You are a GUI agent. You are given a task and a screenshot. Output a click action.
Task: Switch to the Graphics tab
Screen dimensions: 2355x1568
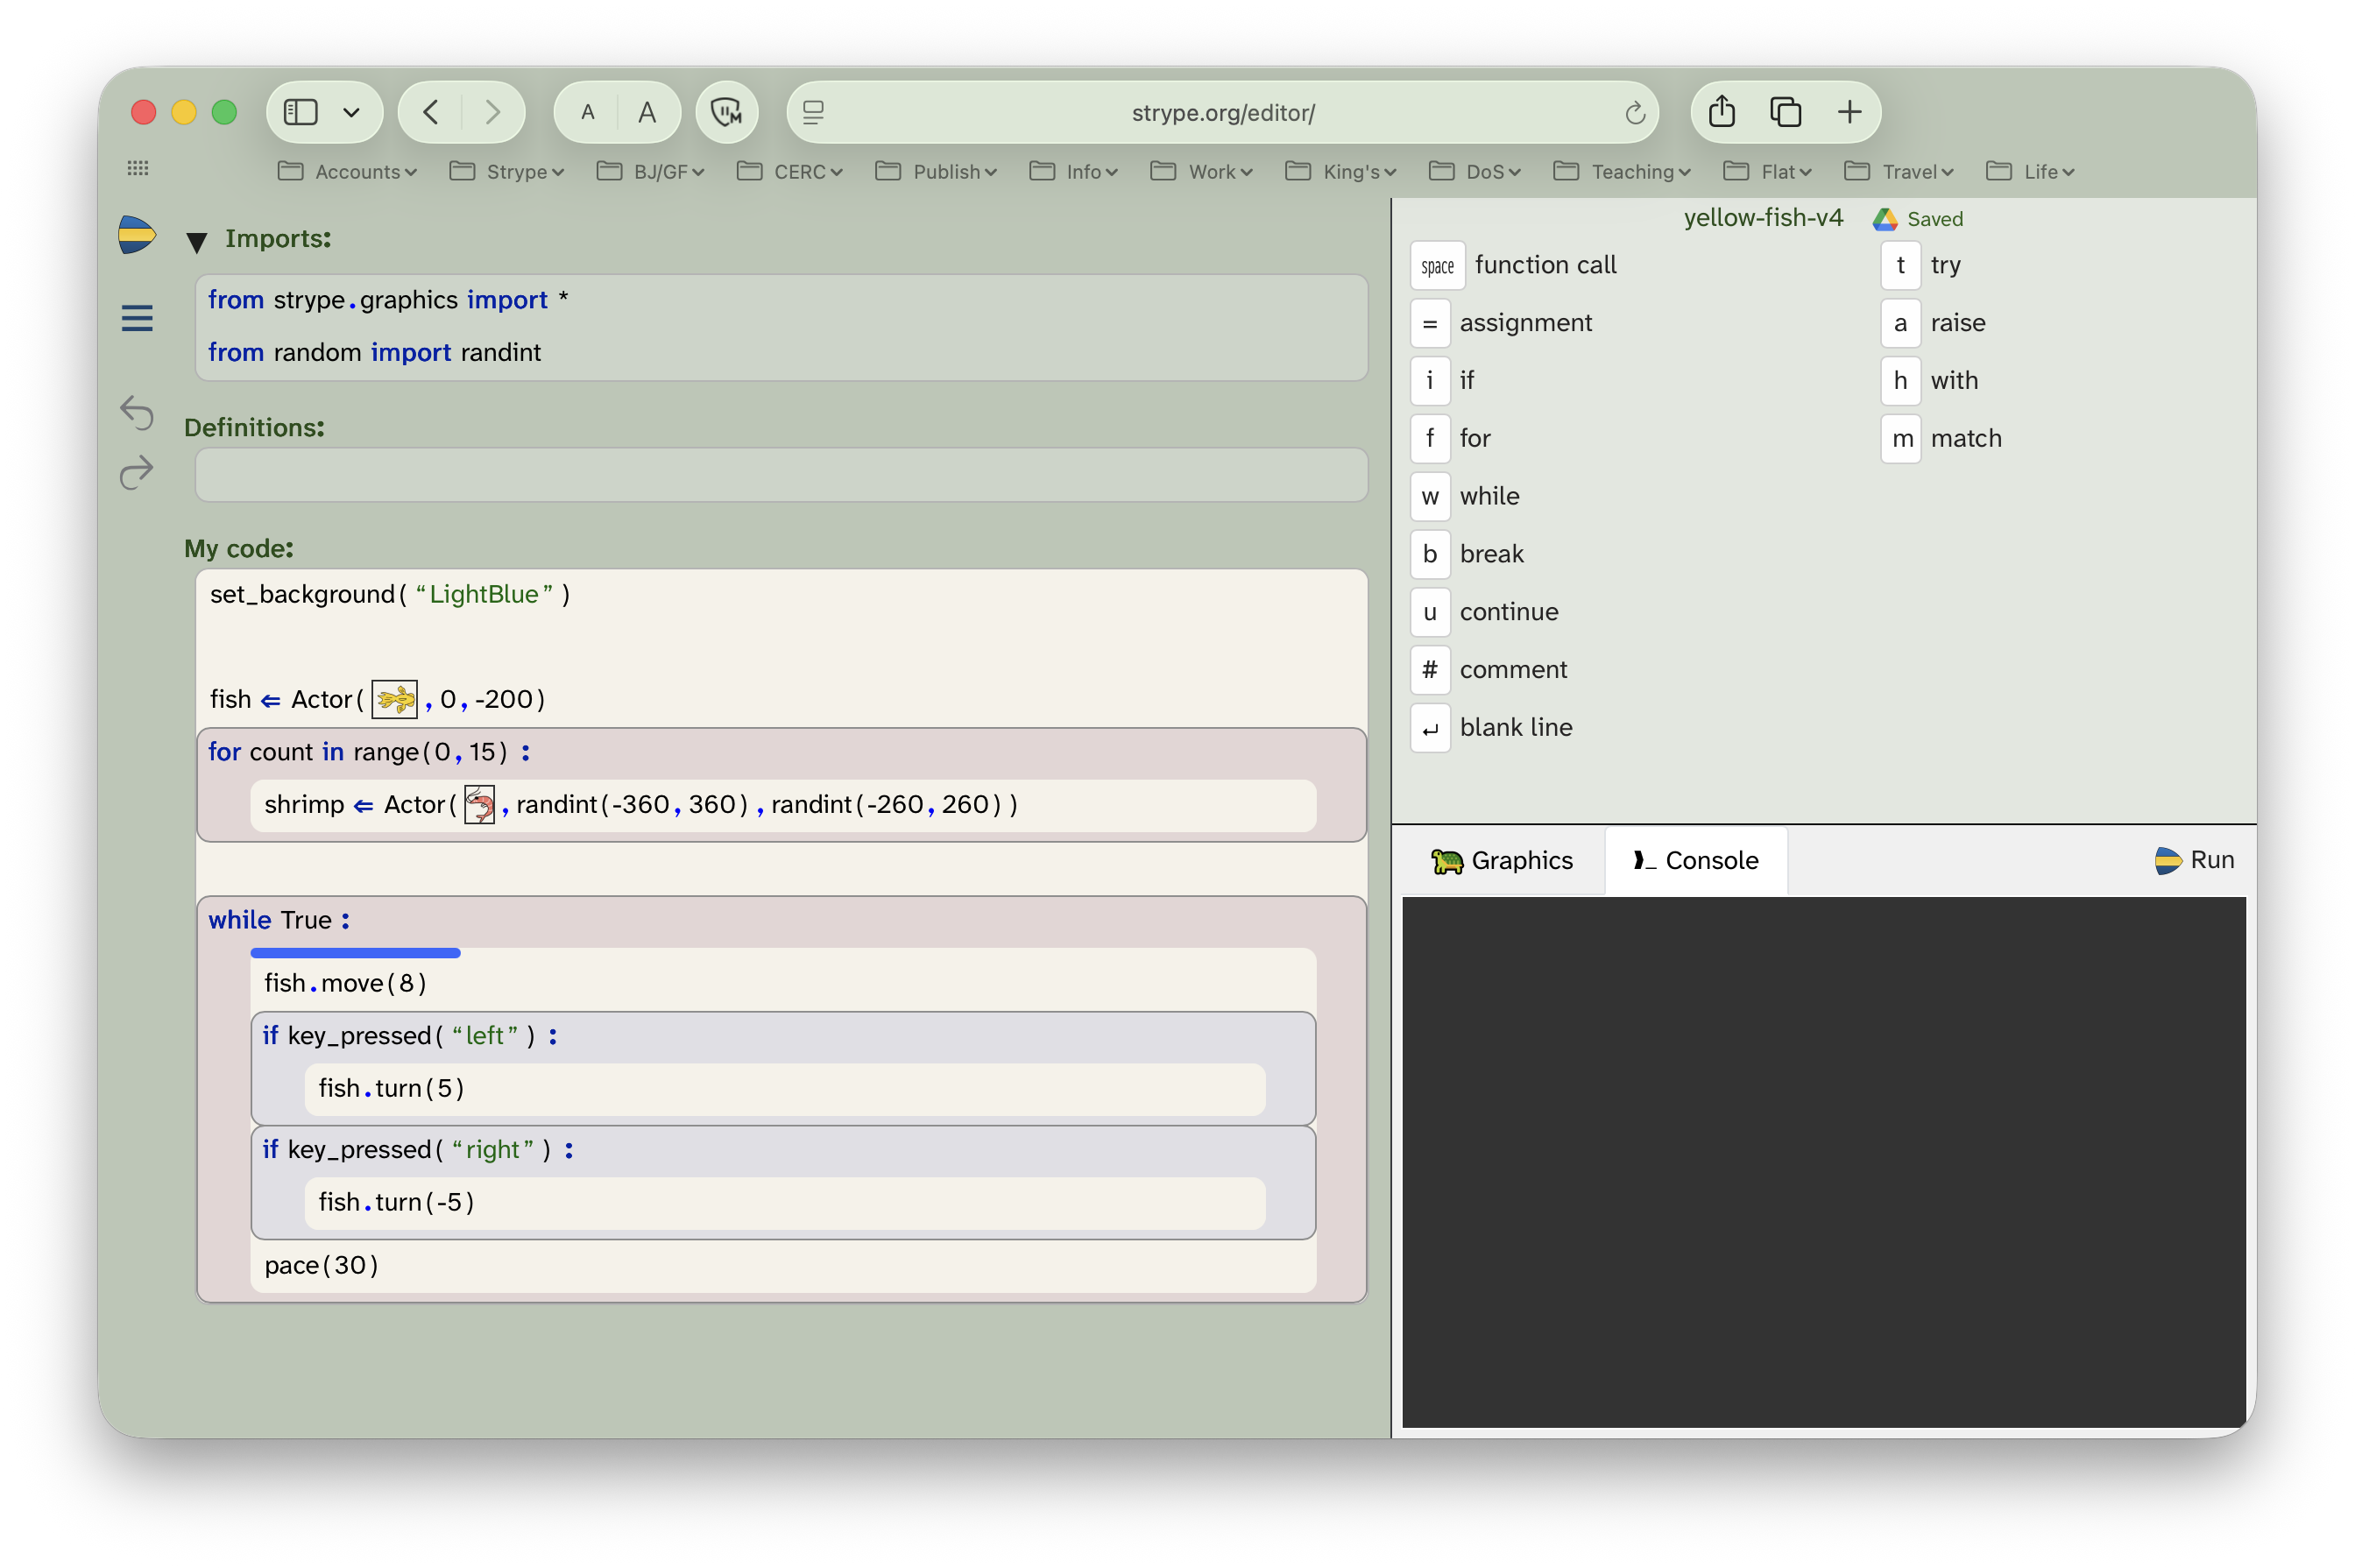point(1502,861)
